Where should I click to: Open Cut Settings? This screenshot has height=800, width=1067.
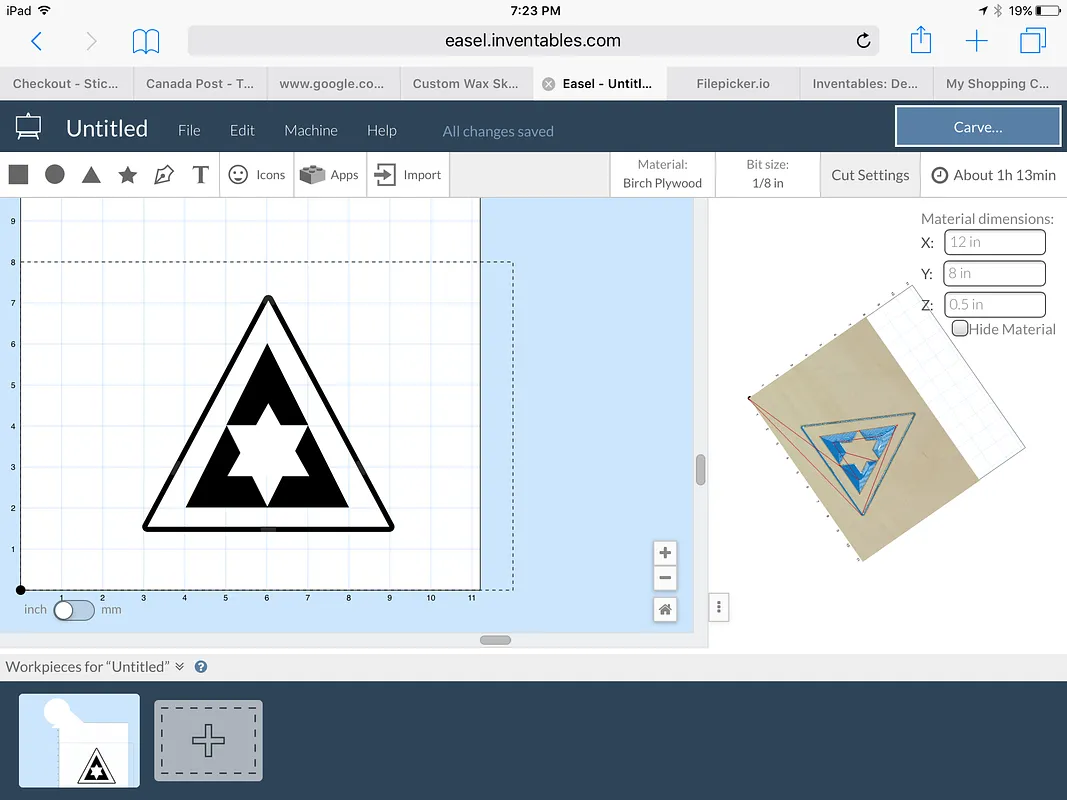point(870,175)
